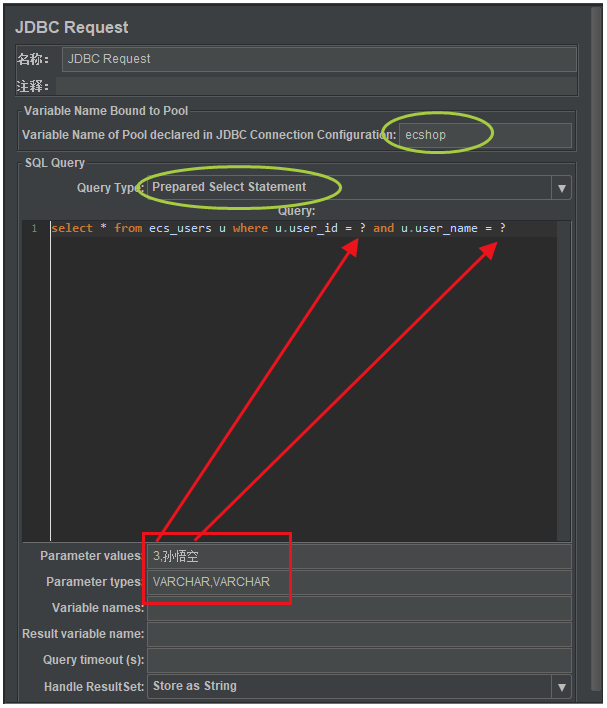Focus the Result variable name field
The height and width of the screenshot is (708, 607).
(359, 634)
